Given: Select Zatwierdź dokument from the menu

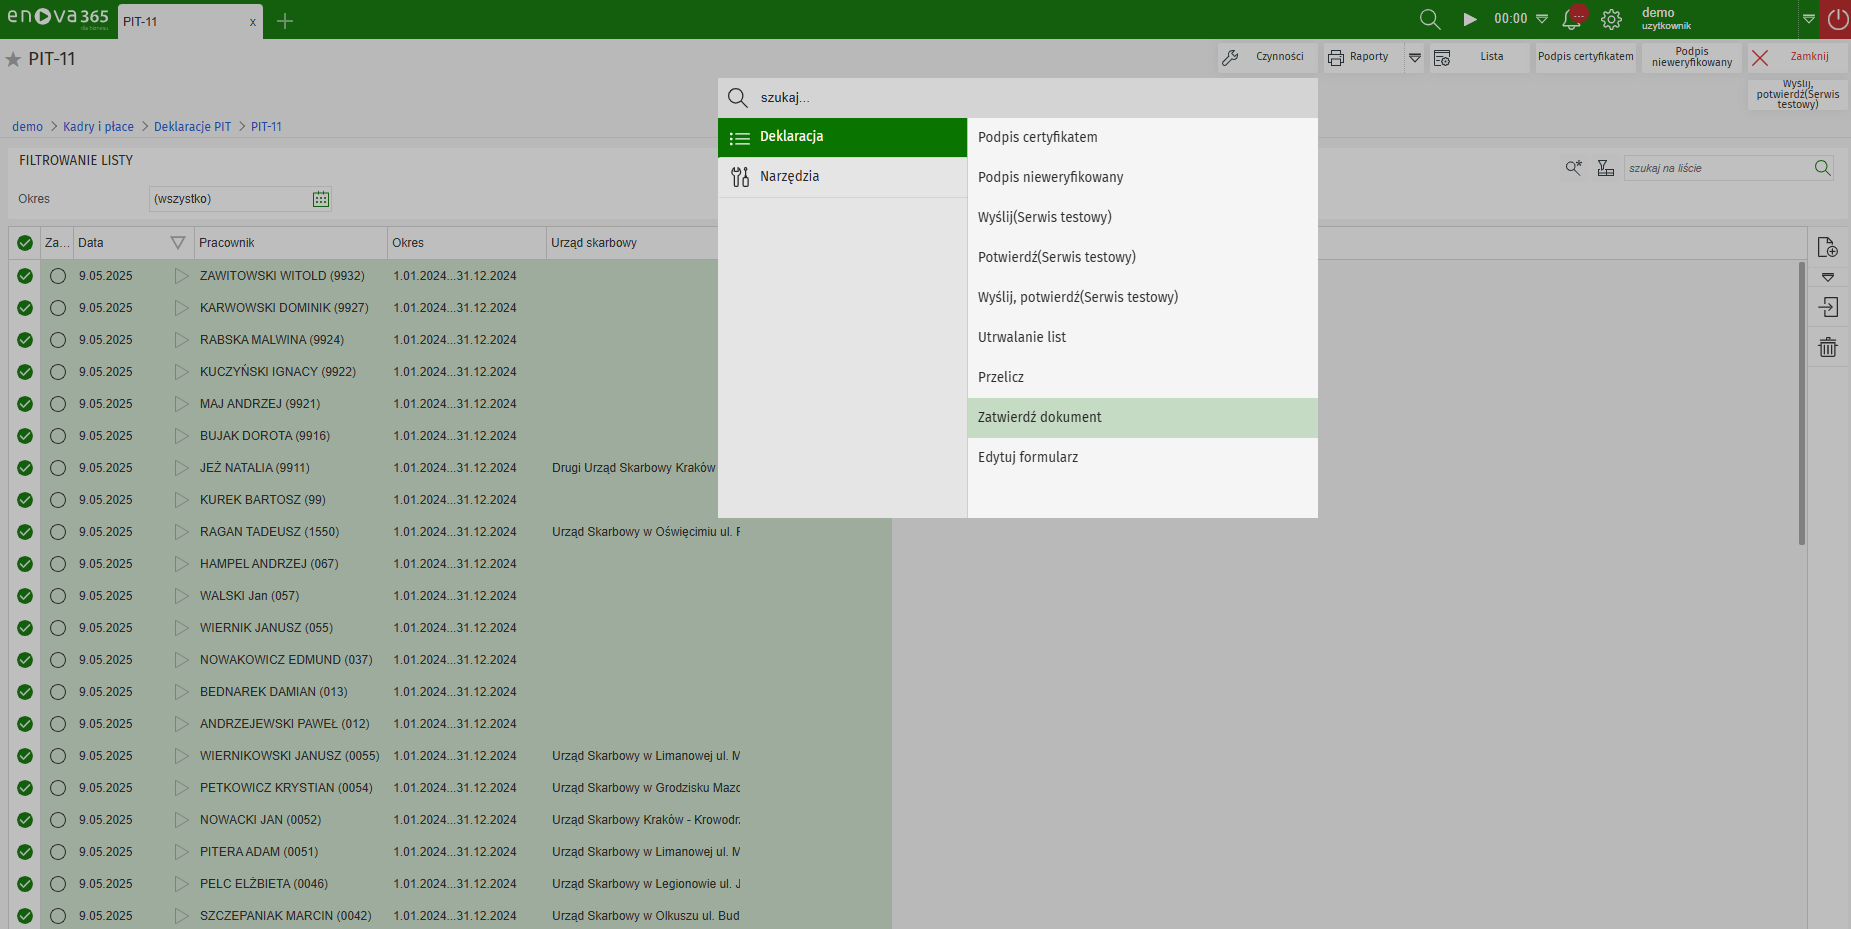Looking at the screenshot, I should pyautogui.click(x=1040, y=417).
